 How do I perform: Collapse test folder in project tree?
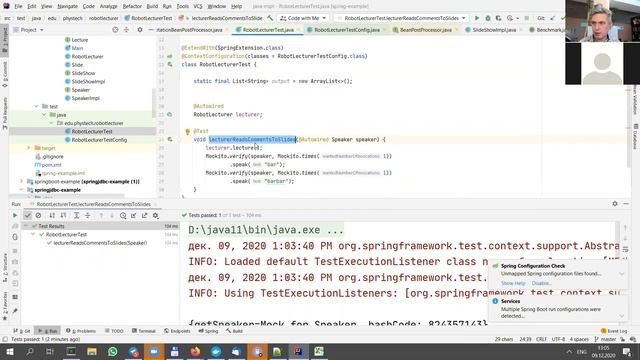[36, 107]
